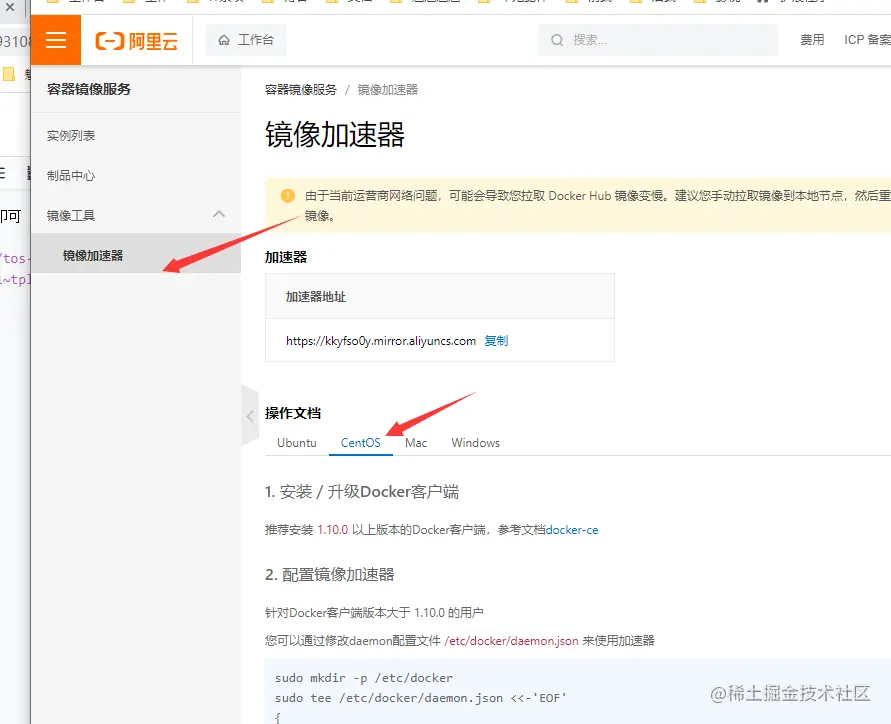
Task: Click the magnifier search icon
Action: tap(557, 40)
